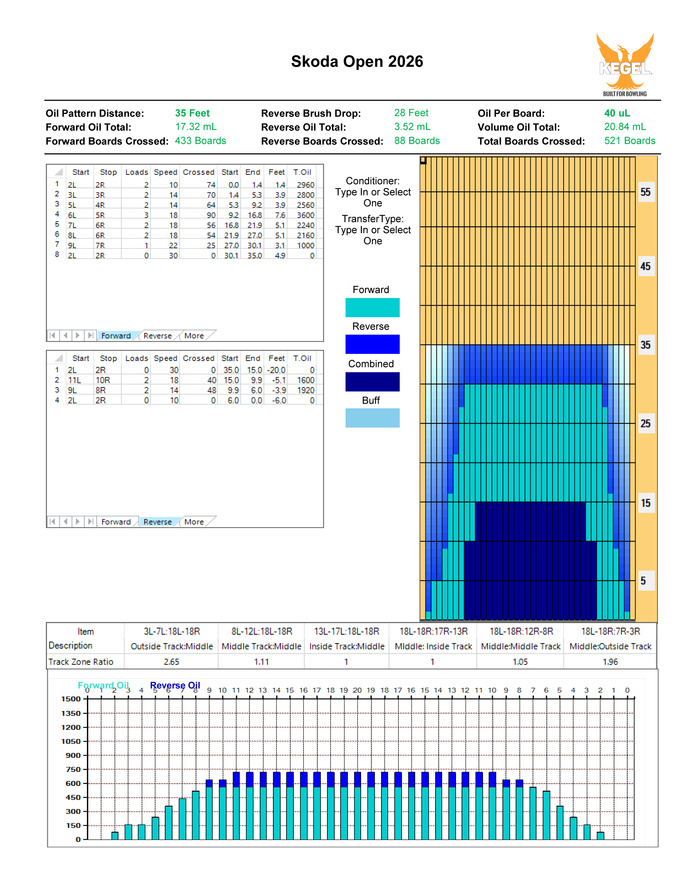
Task: Click next-sheet arrow in upper forward table
Action: (78, 336)
